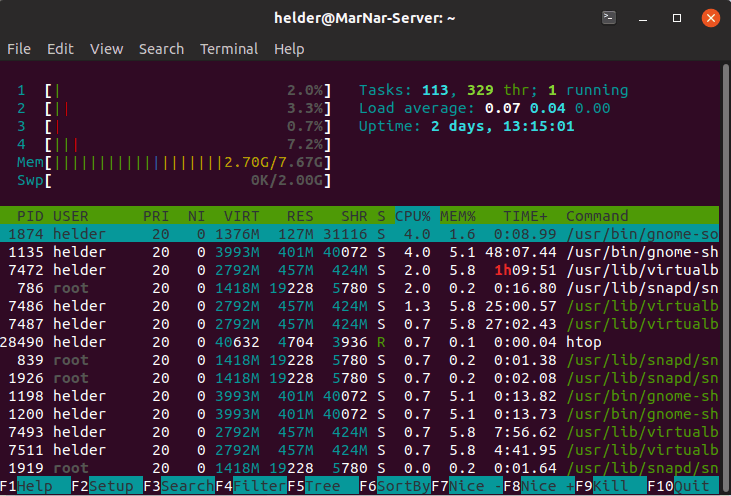Screen dimensions: 731x496
Task: Select process row with PID 1135
Action: pos(359,252)
